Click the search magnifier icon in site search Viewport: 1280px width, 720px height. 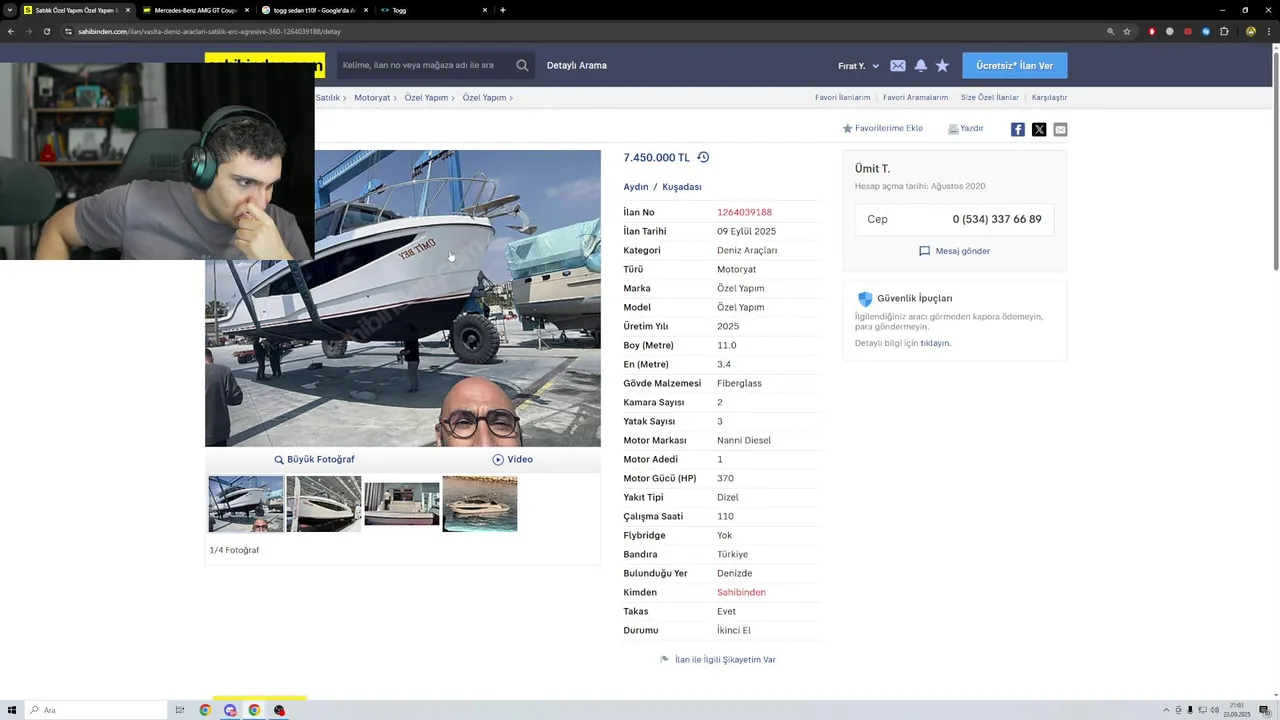coord(522,65)
